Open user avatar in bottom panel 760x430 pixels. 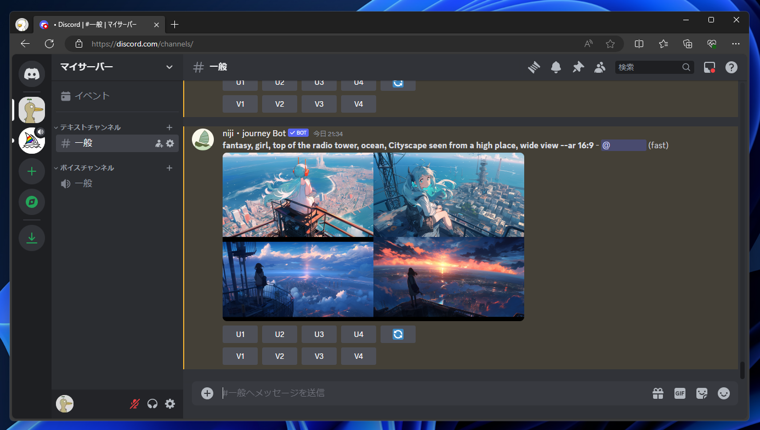click(64, 404)
